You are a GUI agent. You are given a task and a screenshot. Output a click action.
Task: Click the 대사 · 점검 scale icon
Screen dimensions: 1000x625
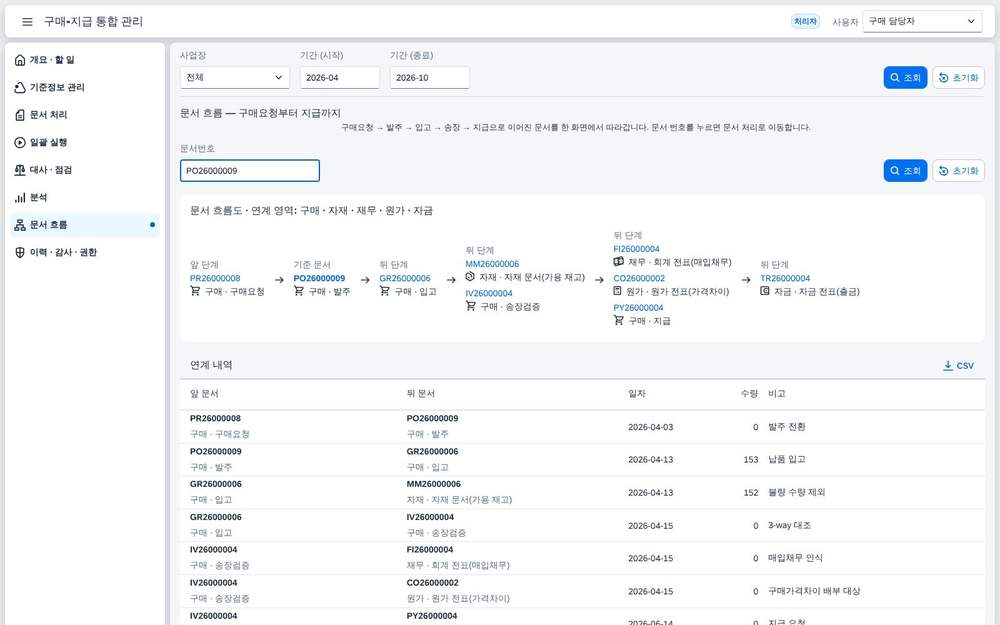pyautogui.click(x=20, y=170)
